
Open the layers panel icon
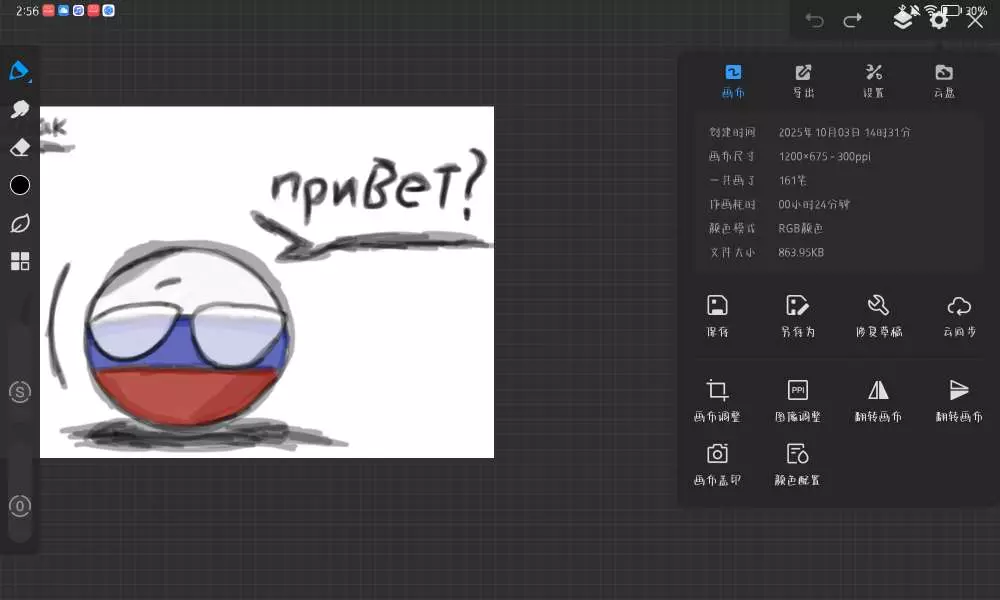[x=902, y=19]
